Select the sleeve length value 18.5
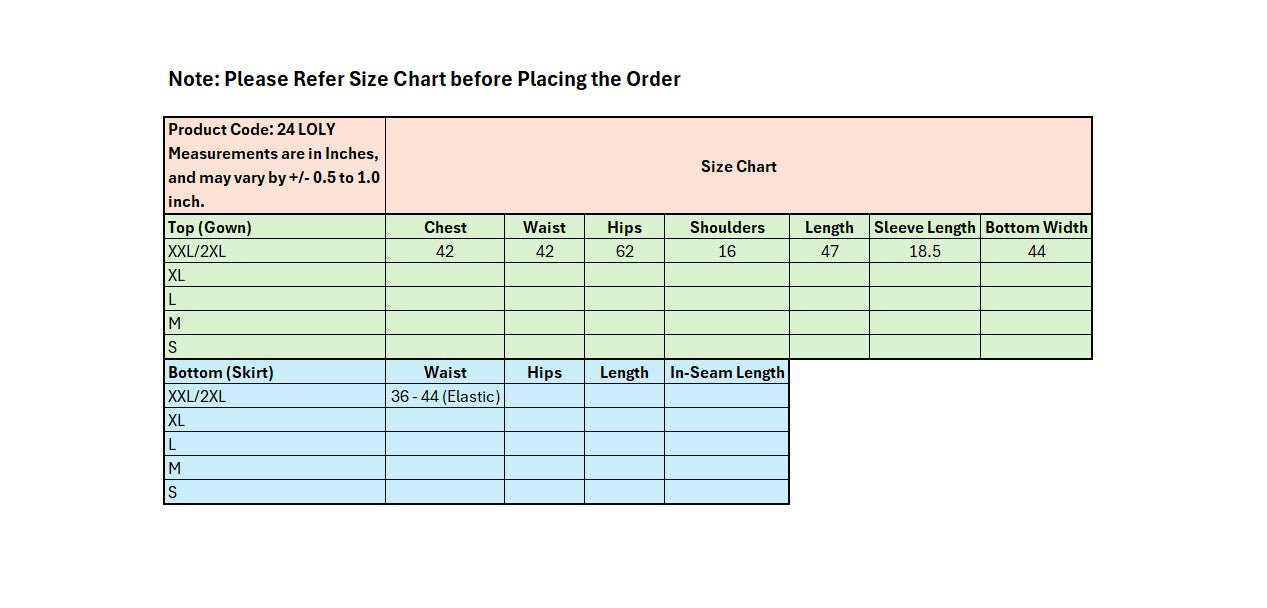The height and width of the screenshot is (608, 1267). (924, 251)
